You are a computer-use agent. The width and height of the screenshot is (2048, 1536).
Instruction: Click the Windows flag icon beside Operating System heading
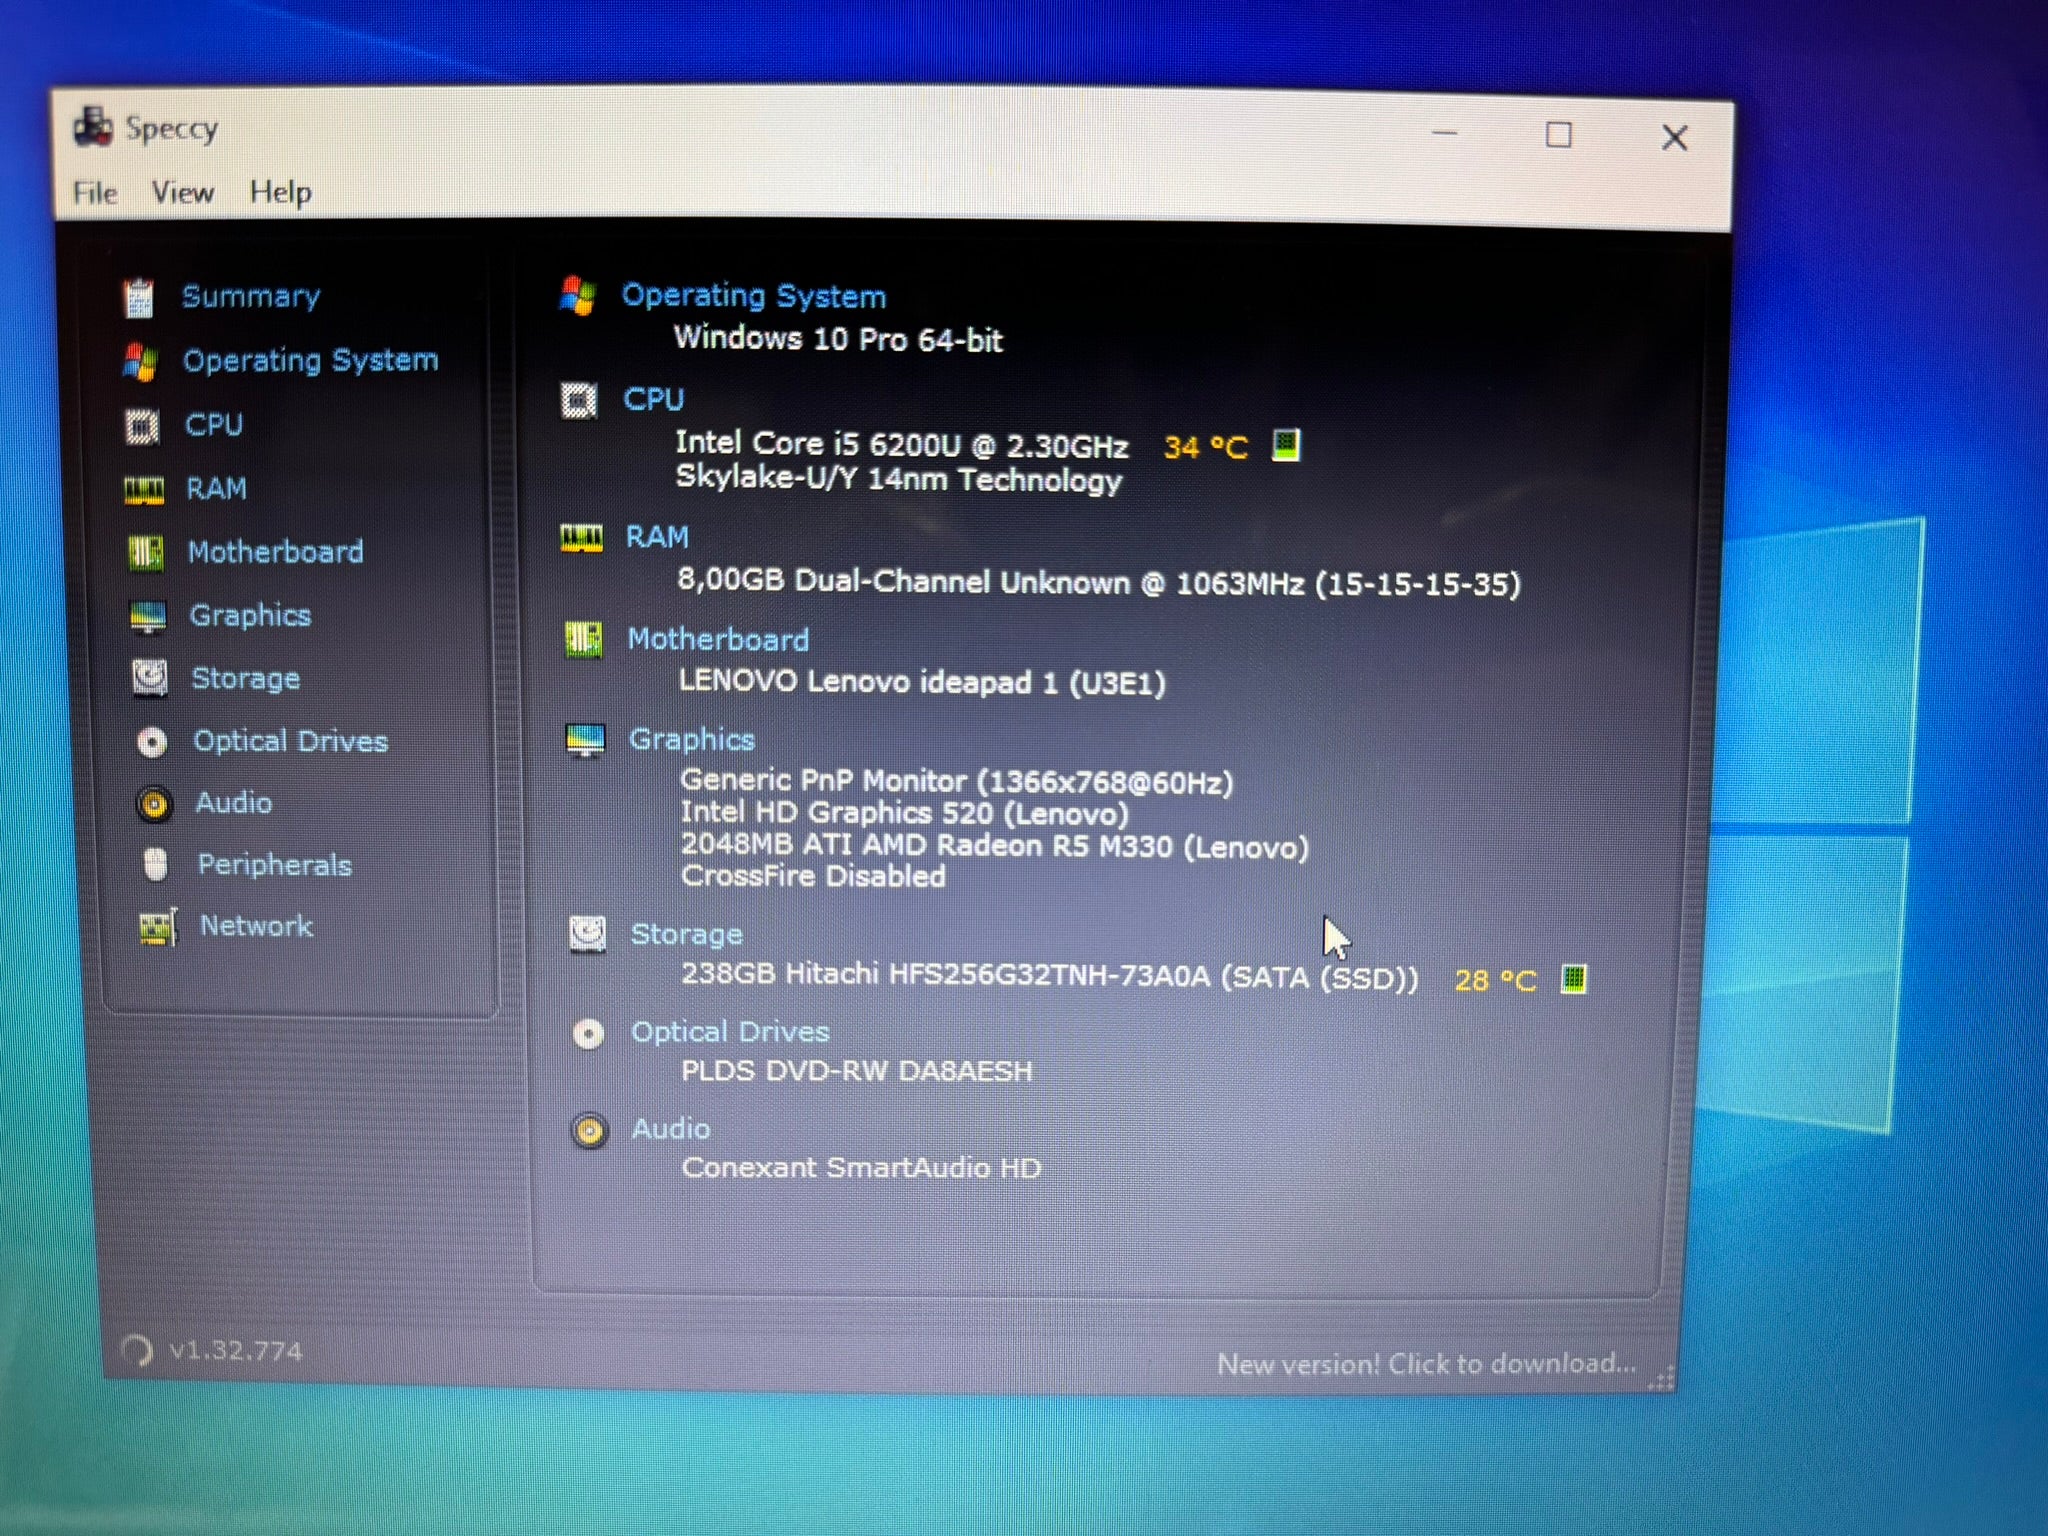click(578, 296)
